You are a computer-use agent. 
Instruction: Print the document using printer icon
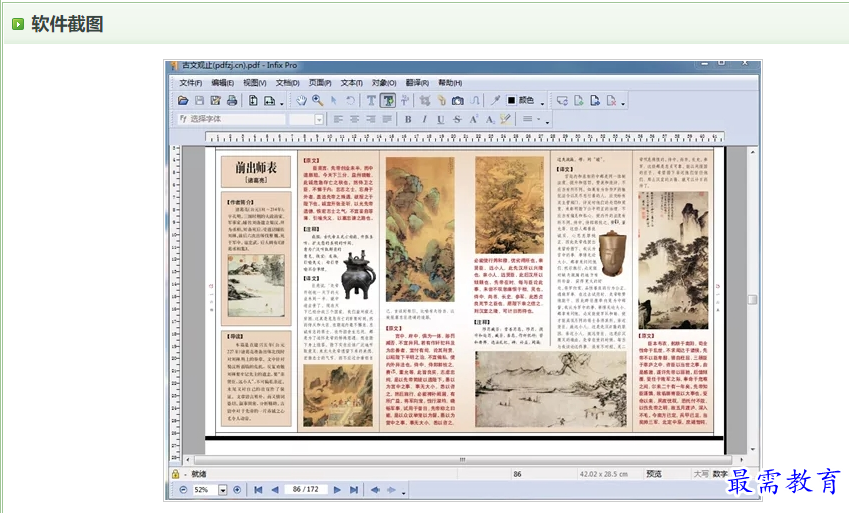[232, 101]
